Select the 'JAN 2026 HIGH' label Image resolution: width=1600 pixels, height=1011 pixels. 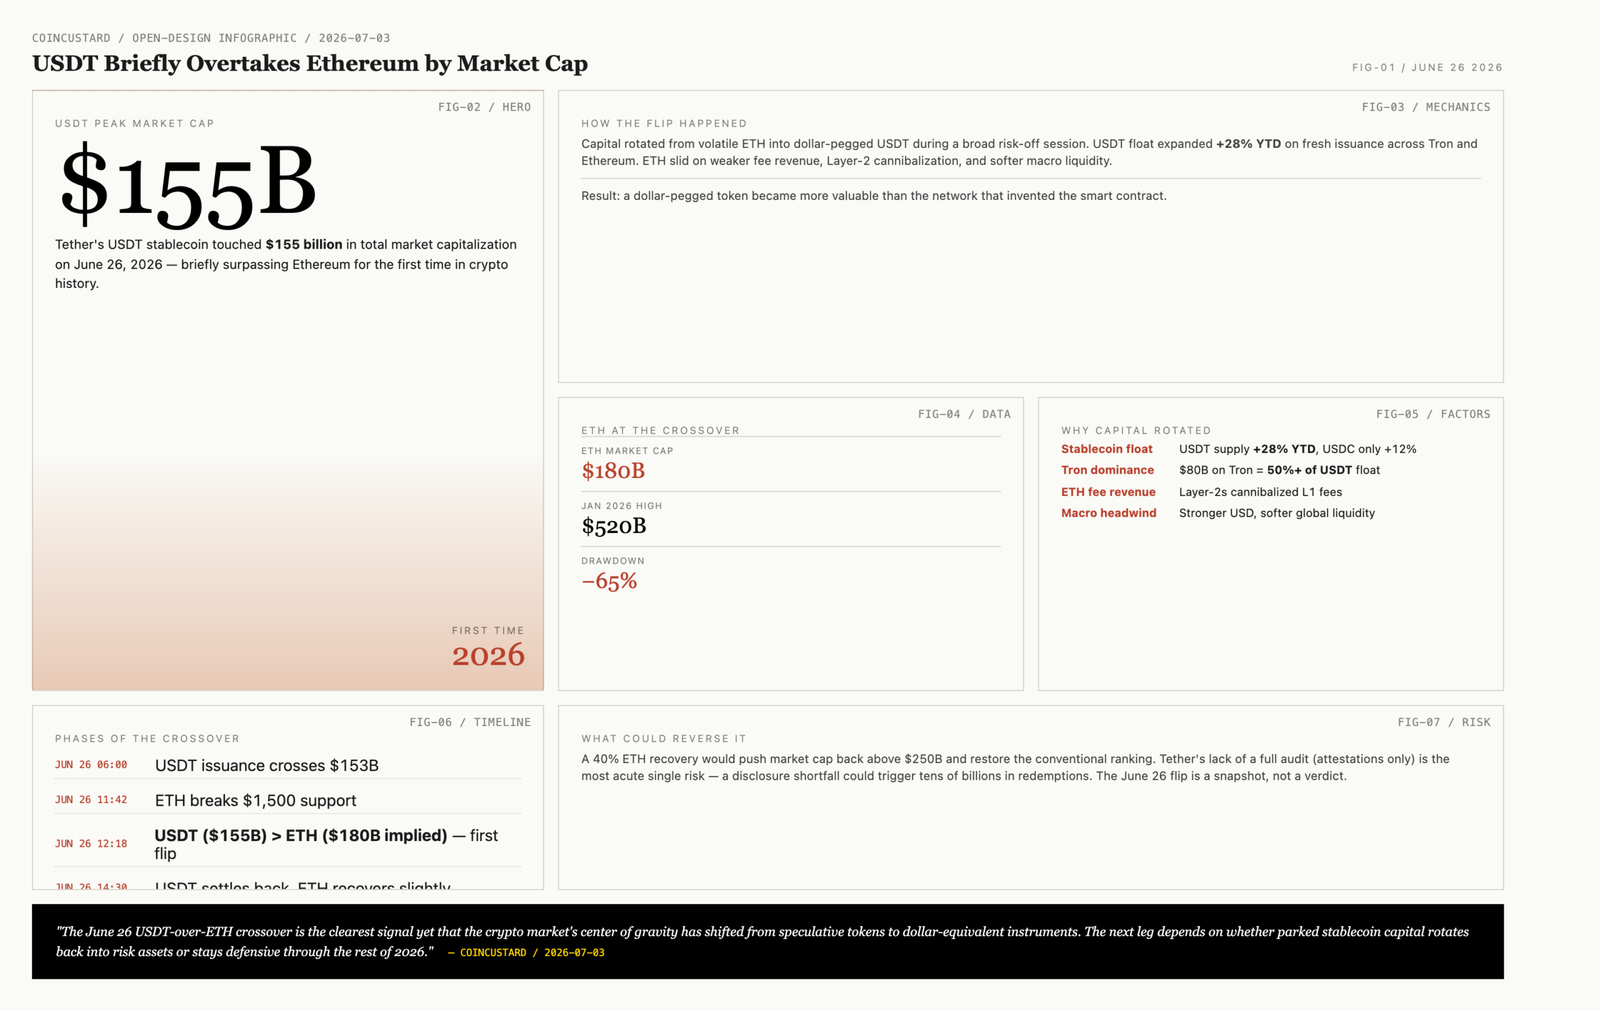point(621,506)
